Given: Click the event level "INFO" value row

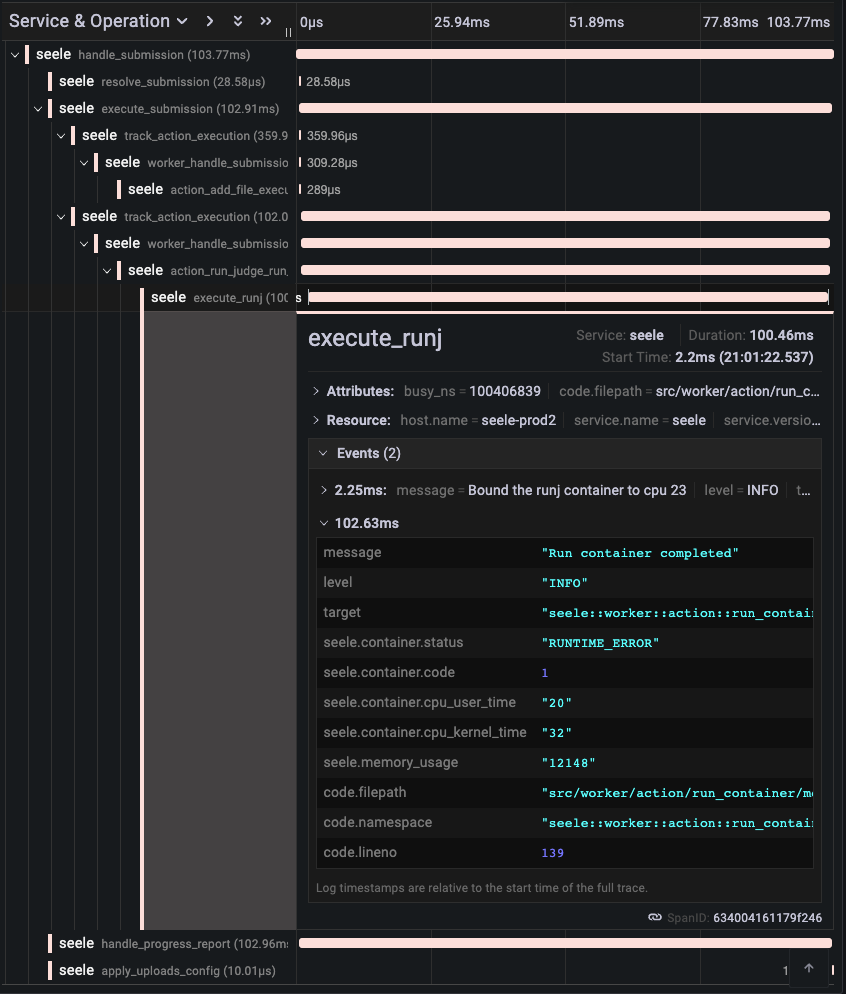Looking at the screenshot, I should [565, 583].
